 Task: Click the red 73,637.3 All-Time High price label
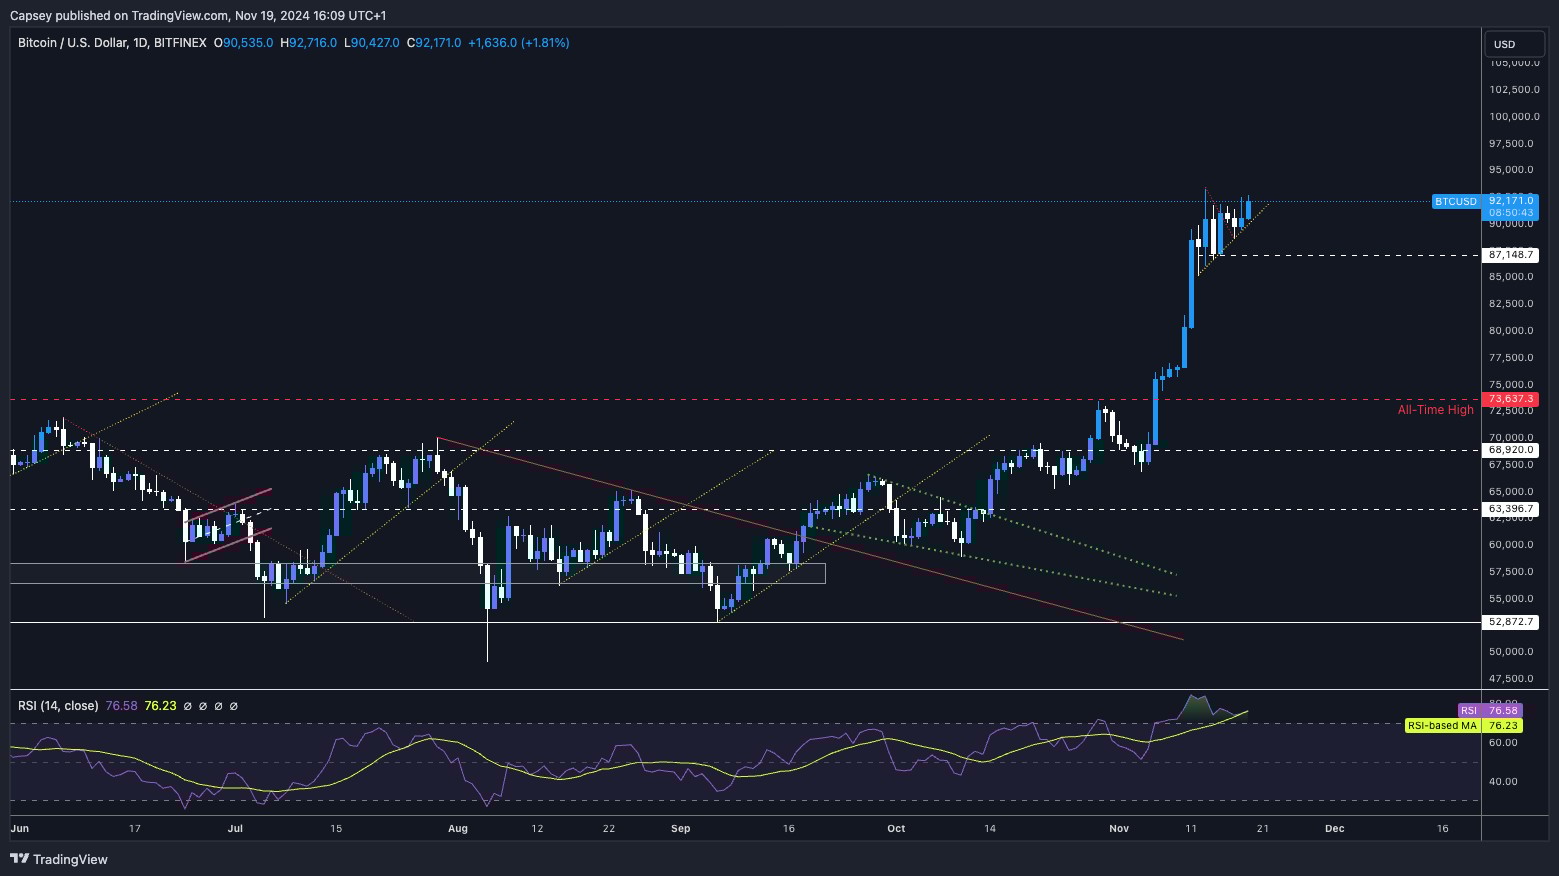(1510, 399)
